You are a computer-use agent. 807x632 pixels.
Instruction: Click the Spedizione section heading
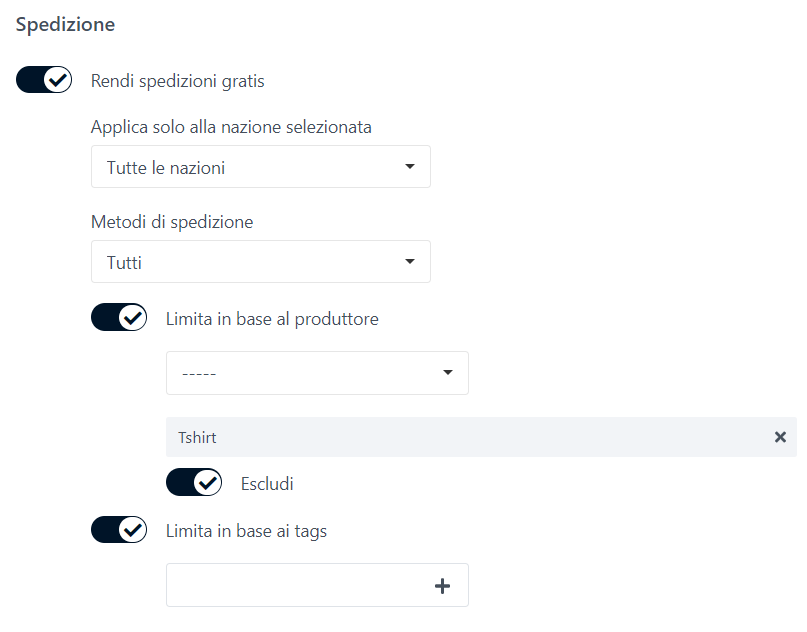pyautogui.click(x=65, y=25)
